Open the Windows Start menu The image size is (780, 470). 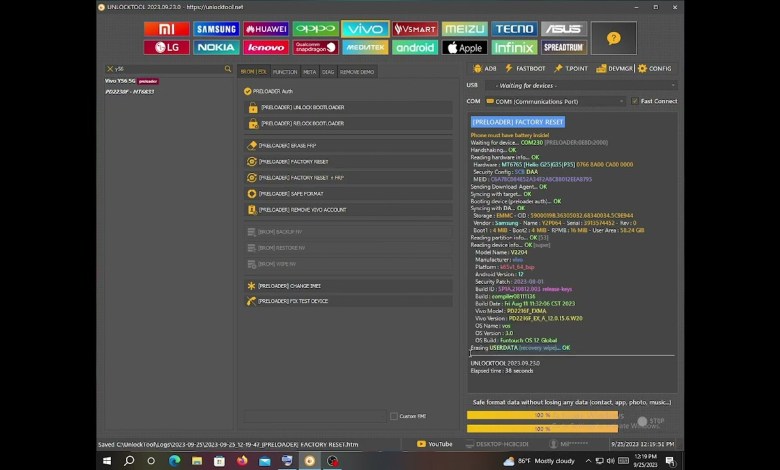107,461
